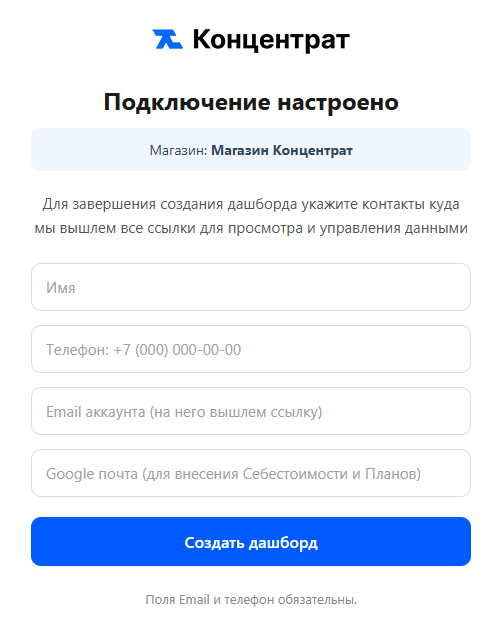Focus the Google почта input field
The height and width of the screenshot is (636, 502).
[x=251, y=473]
